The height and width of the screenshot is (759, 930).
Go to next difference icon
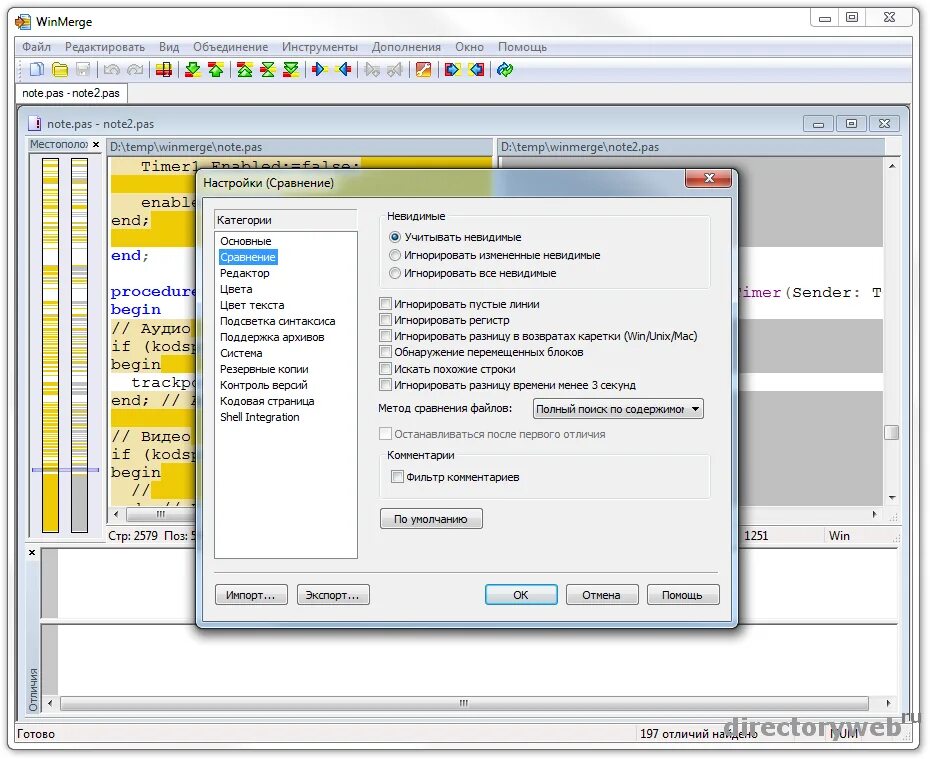coord(193,69)
